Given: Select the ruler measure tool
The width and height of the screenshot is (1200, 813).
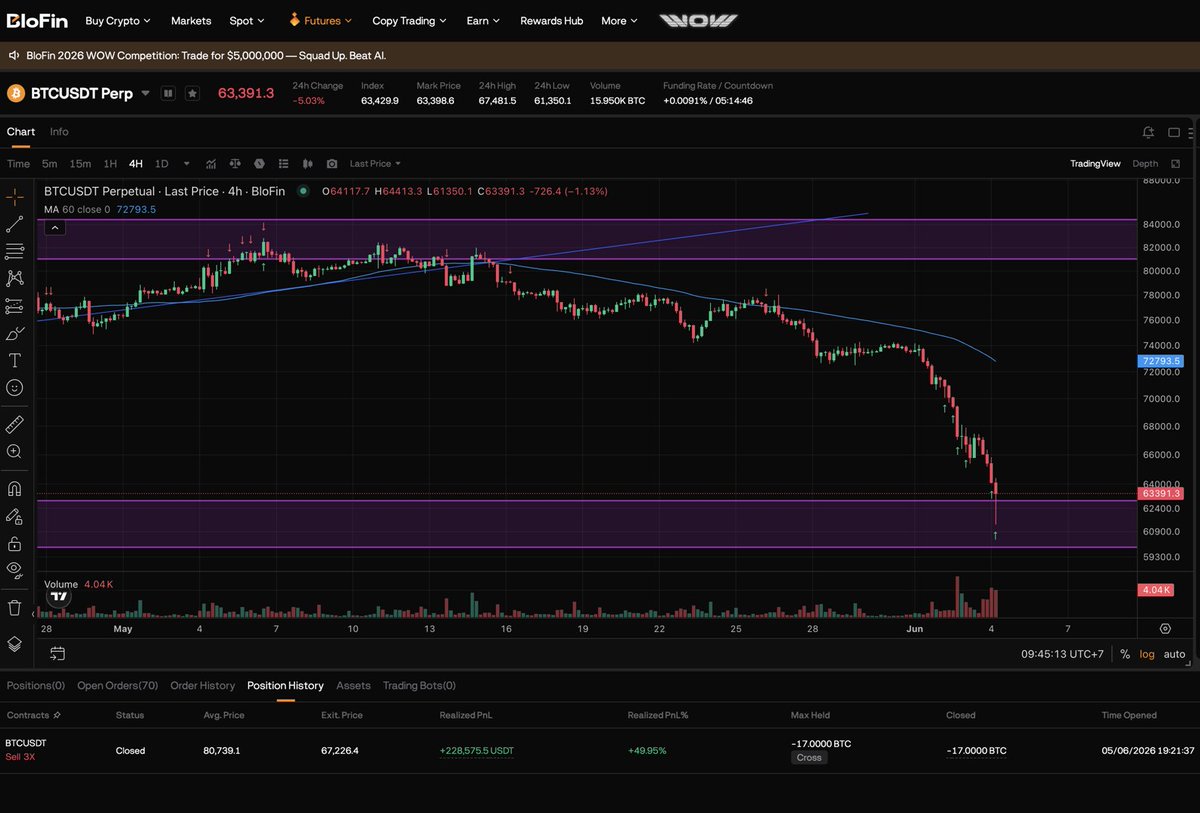Looking at the screenshot, I should click(15, 424).
